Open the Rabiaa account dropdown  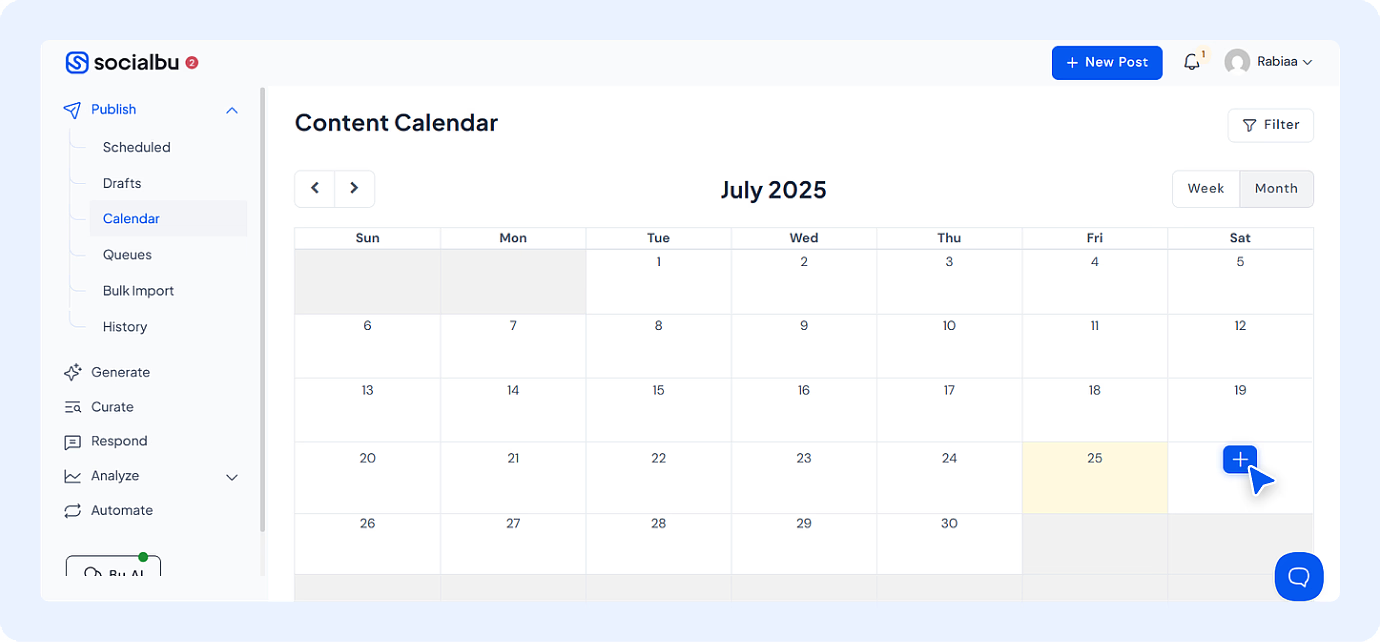point(1269,62)
